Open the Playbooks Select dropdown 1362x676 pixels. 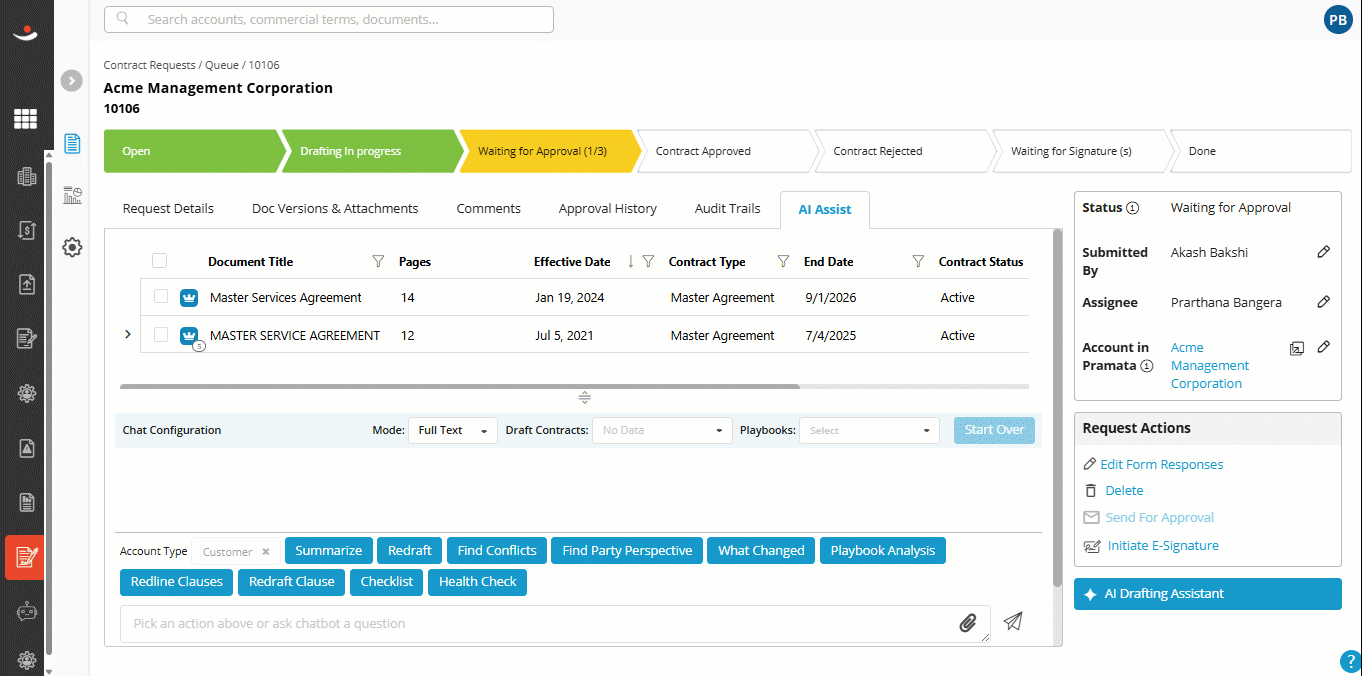pyautogui.click(x=869, y=430)
